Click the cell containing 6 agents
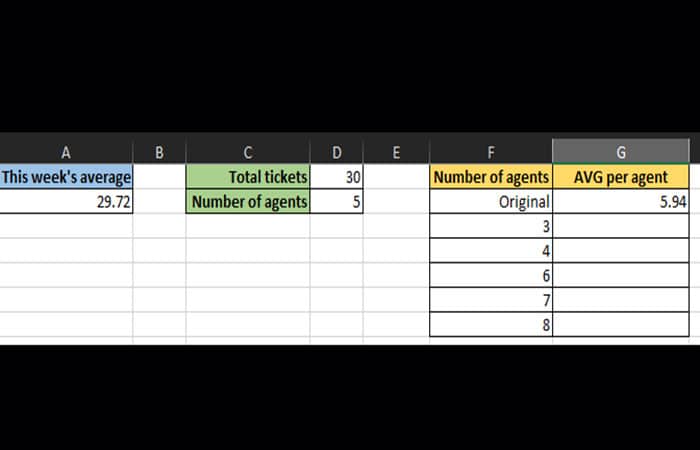The image size is (700, 450). click(x=491, y=275)
